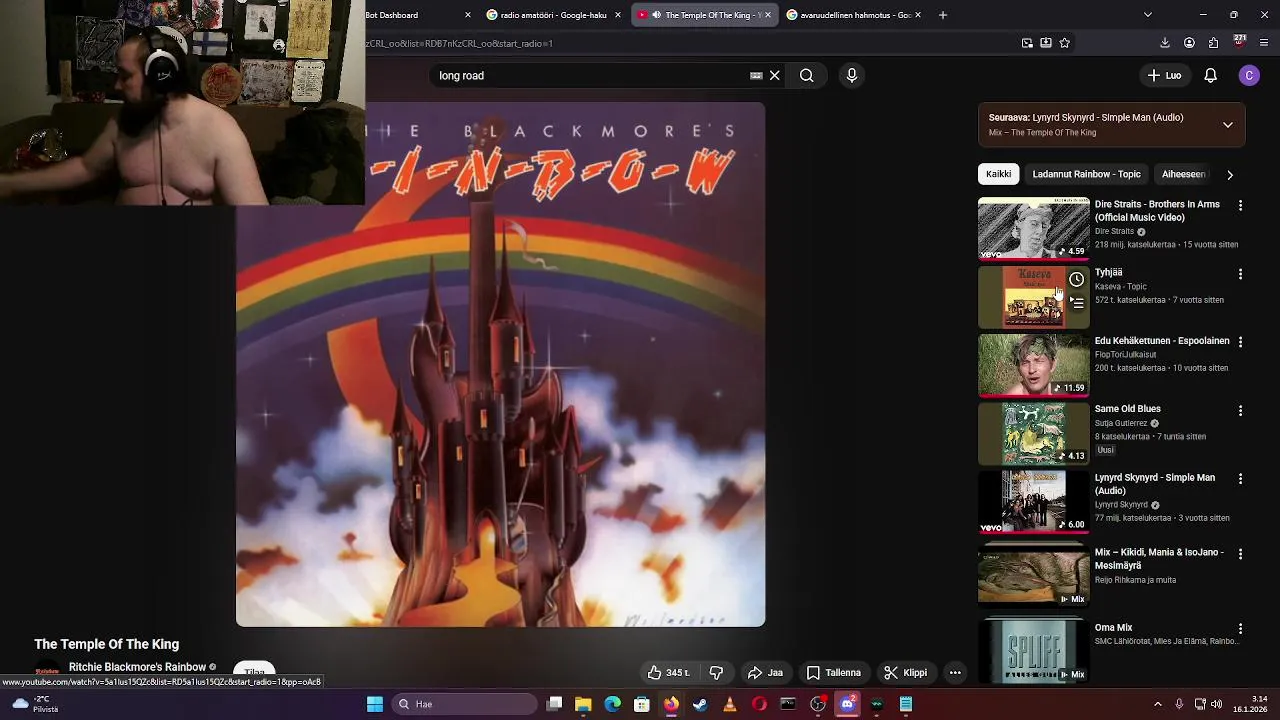Screen dimensions: 1280x720
Task: Open options menu for Simple Man video
Action: tap(1240, 479)
